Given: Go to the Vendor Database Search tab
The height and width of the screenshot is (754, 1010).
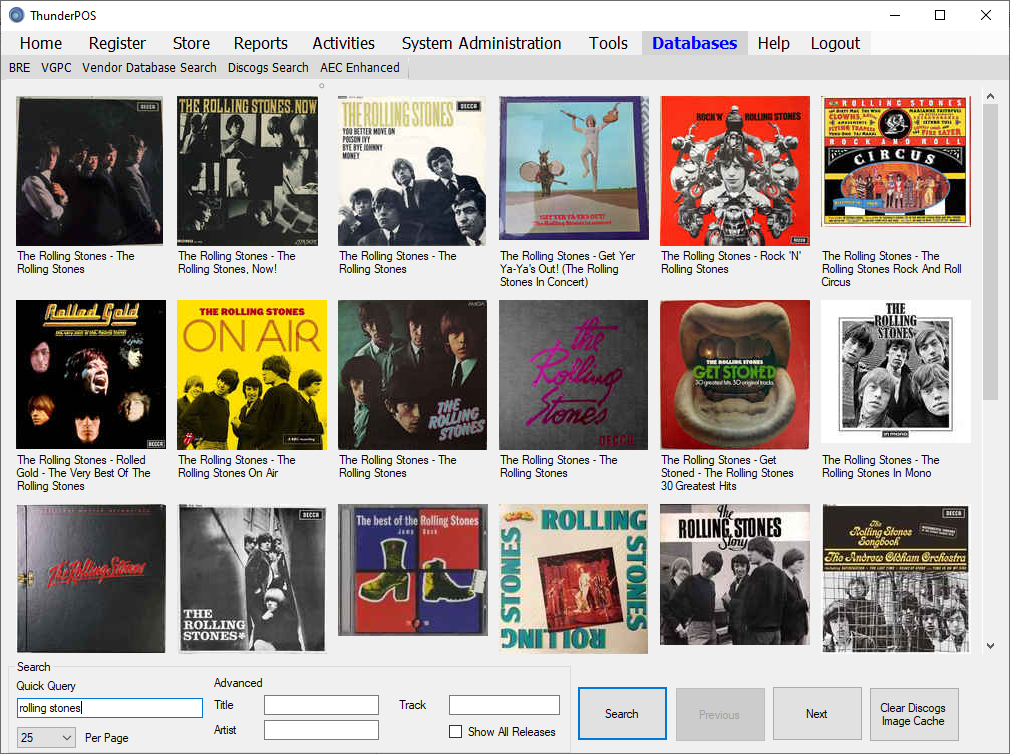Looking at the screenshot, I should pos(149,68).
